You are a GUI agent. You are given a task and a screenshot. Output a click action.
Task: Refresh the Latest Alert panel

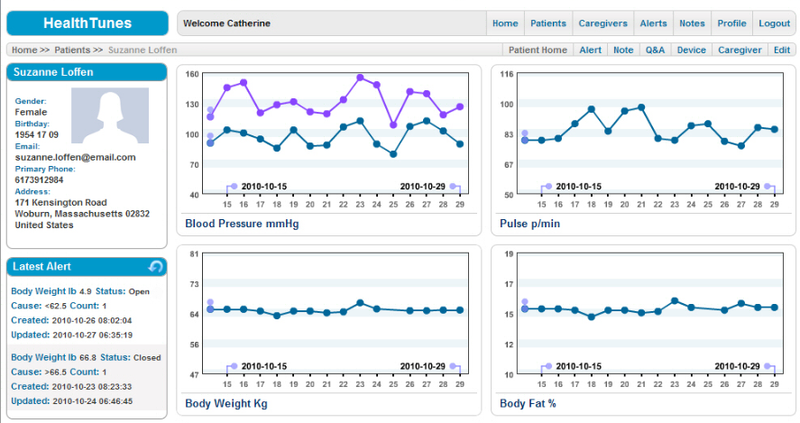(156, 266)
